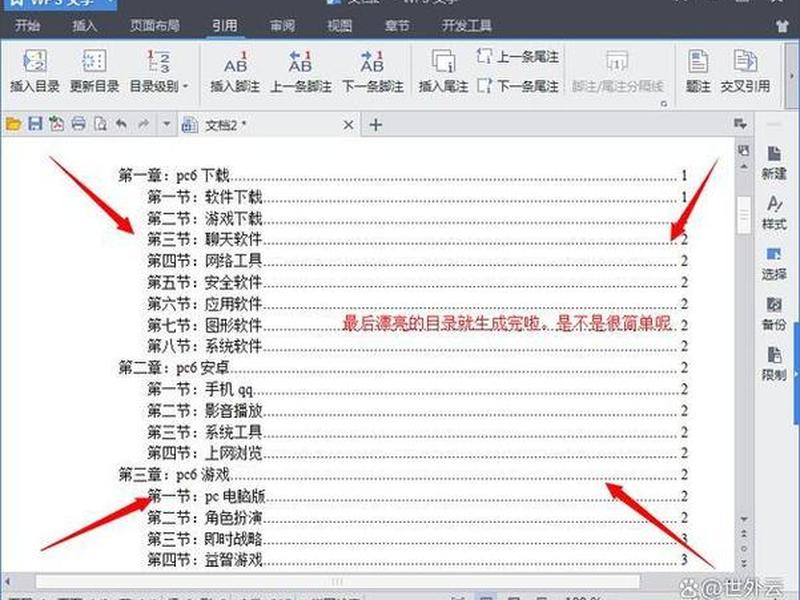
Task: Click horizontal scrollbar left arrow
Action: pyautogui.click(x=8, y=581)
